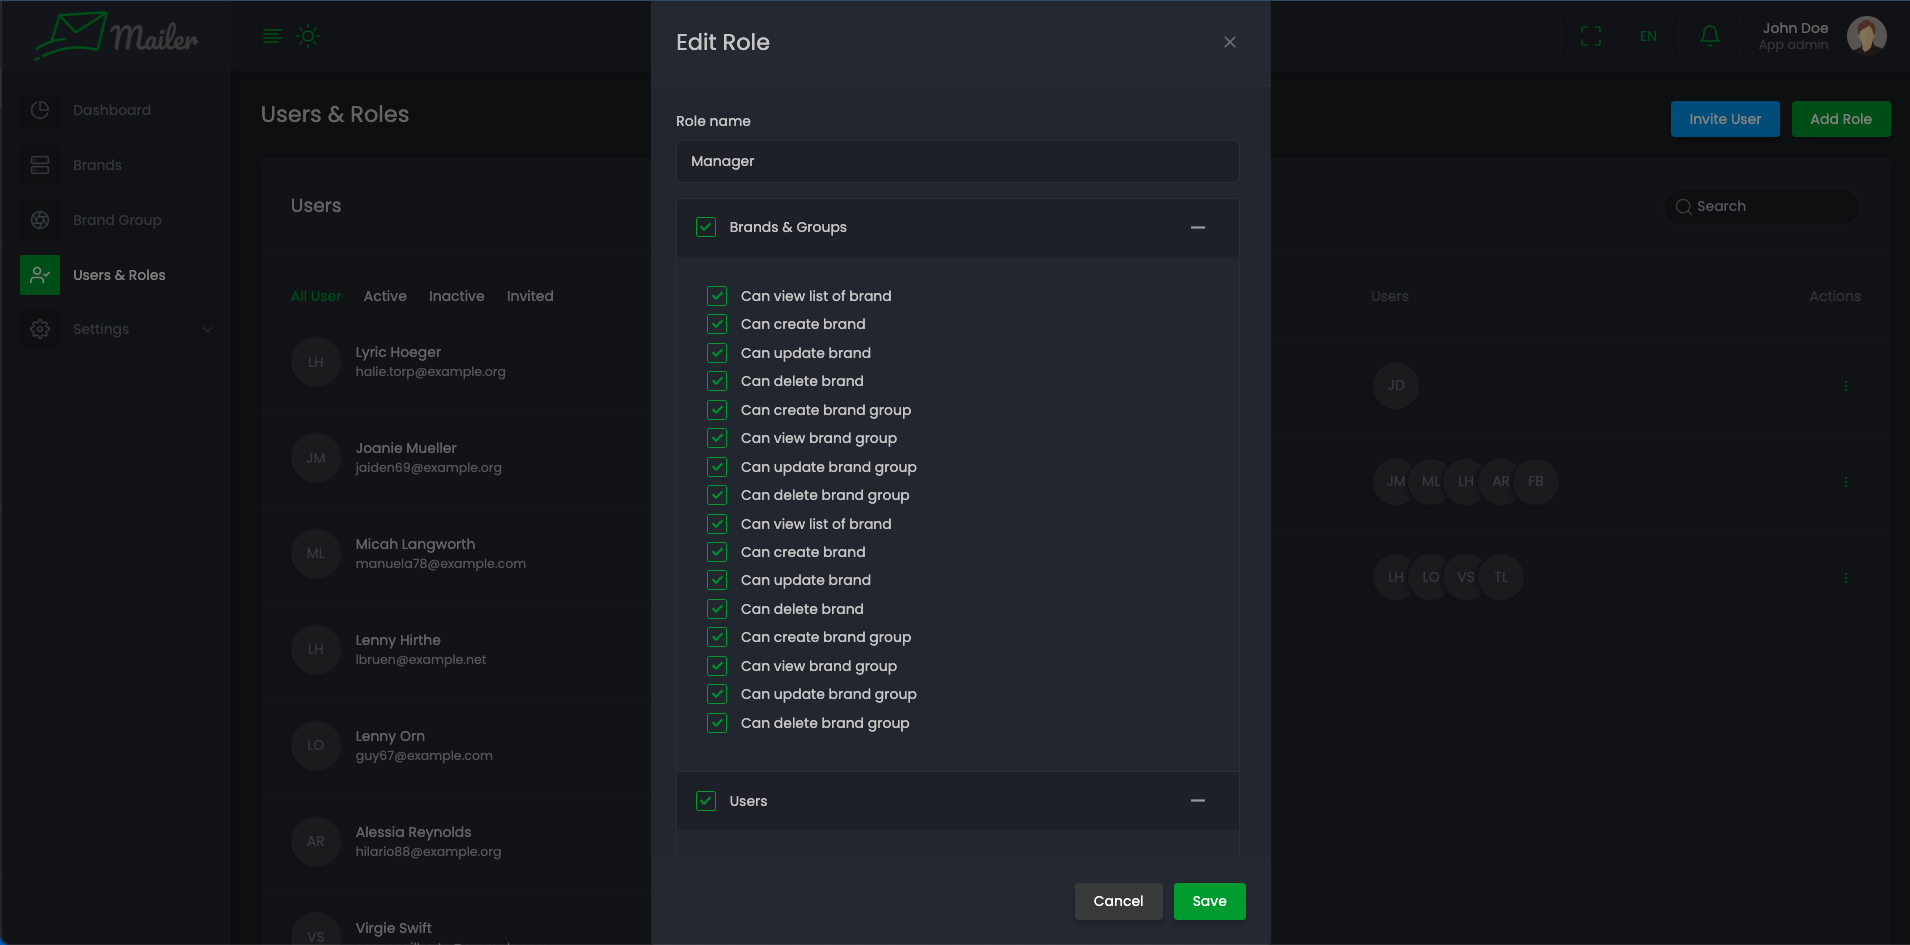Collapse the Users permissions section

1197,801
